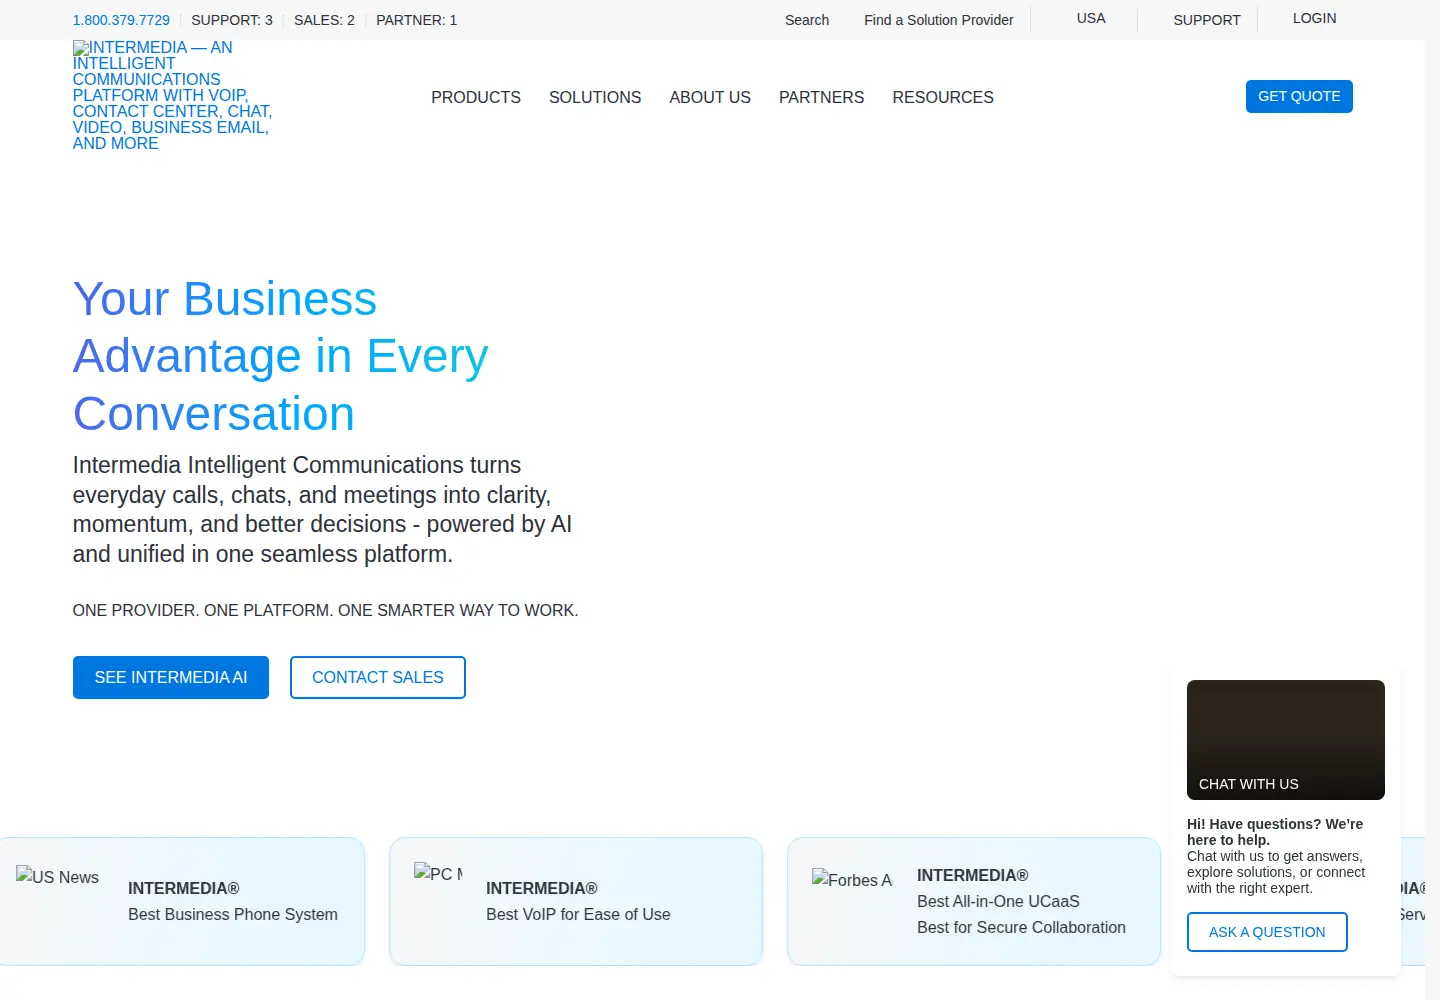Open the RESOURCES menu
Viewport: 1440px width, 1000px height.
943,97
